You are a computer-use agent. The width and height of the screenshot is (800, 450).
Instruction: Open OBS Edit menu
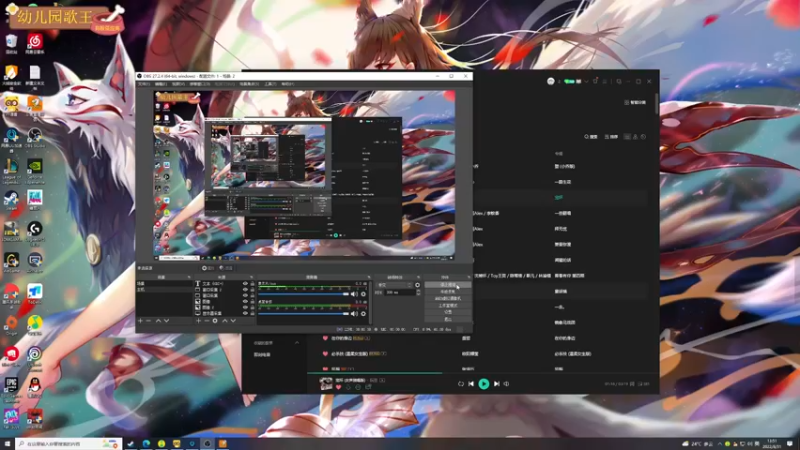coord(161,84)
